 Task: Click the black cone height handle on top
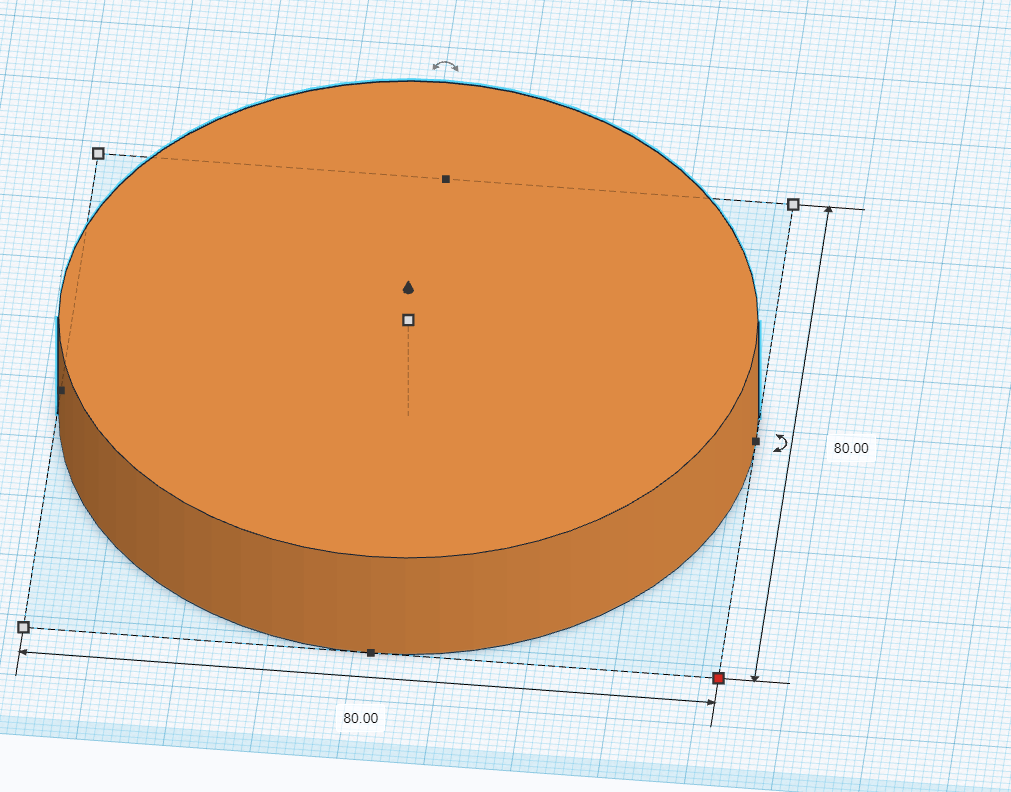point(408,287)
